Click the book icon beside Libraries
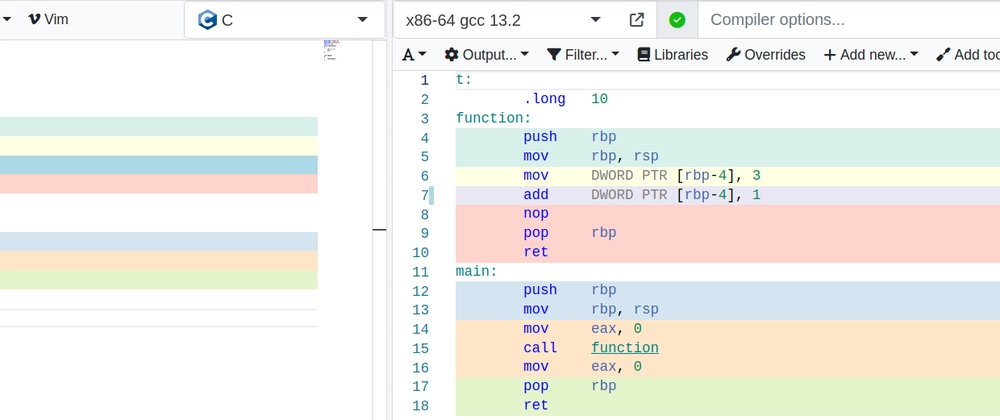Image resolution: width=1000 pixels, height=420 pixels. (643, 55)
